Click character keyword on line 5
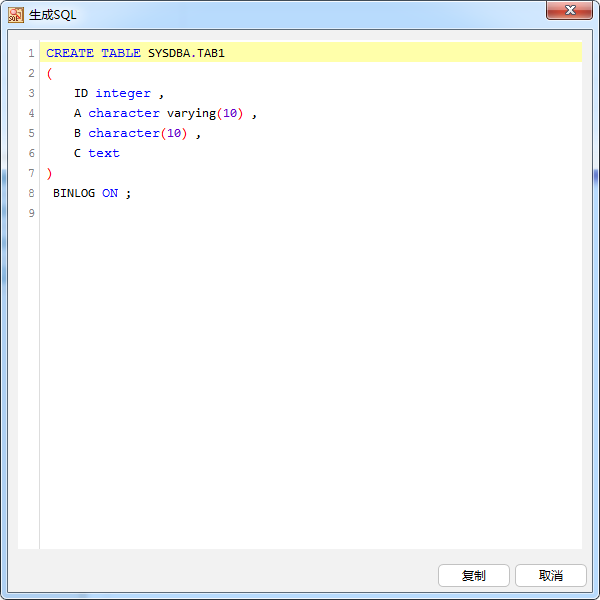The image size is (600, 600). [124, 133]
